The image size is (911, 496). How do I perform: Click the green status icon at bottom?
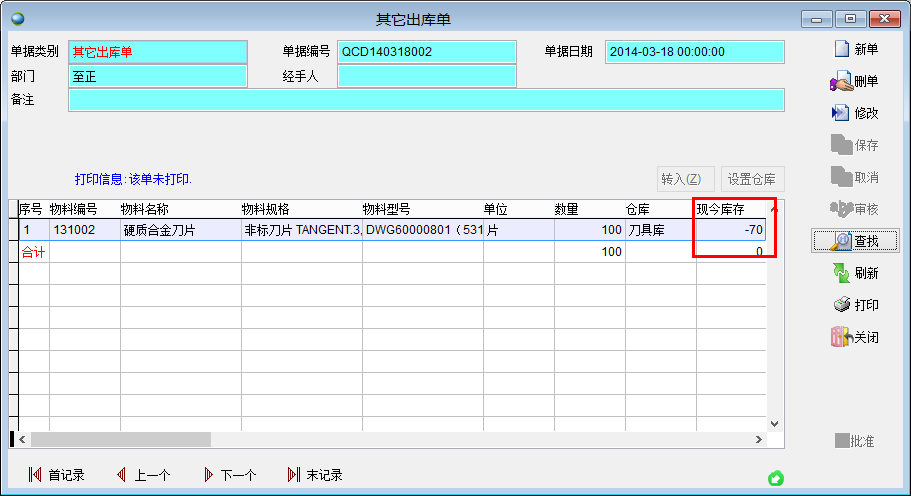click(774, 478)
